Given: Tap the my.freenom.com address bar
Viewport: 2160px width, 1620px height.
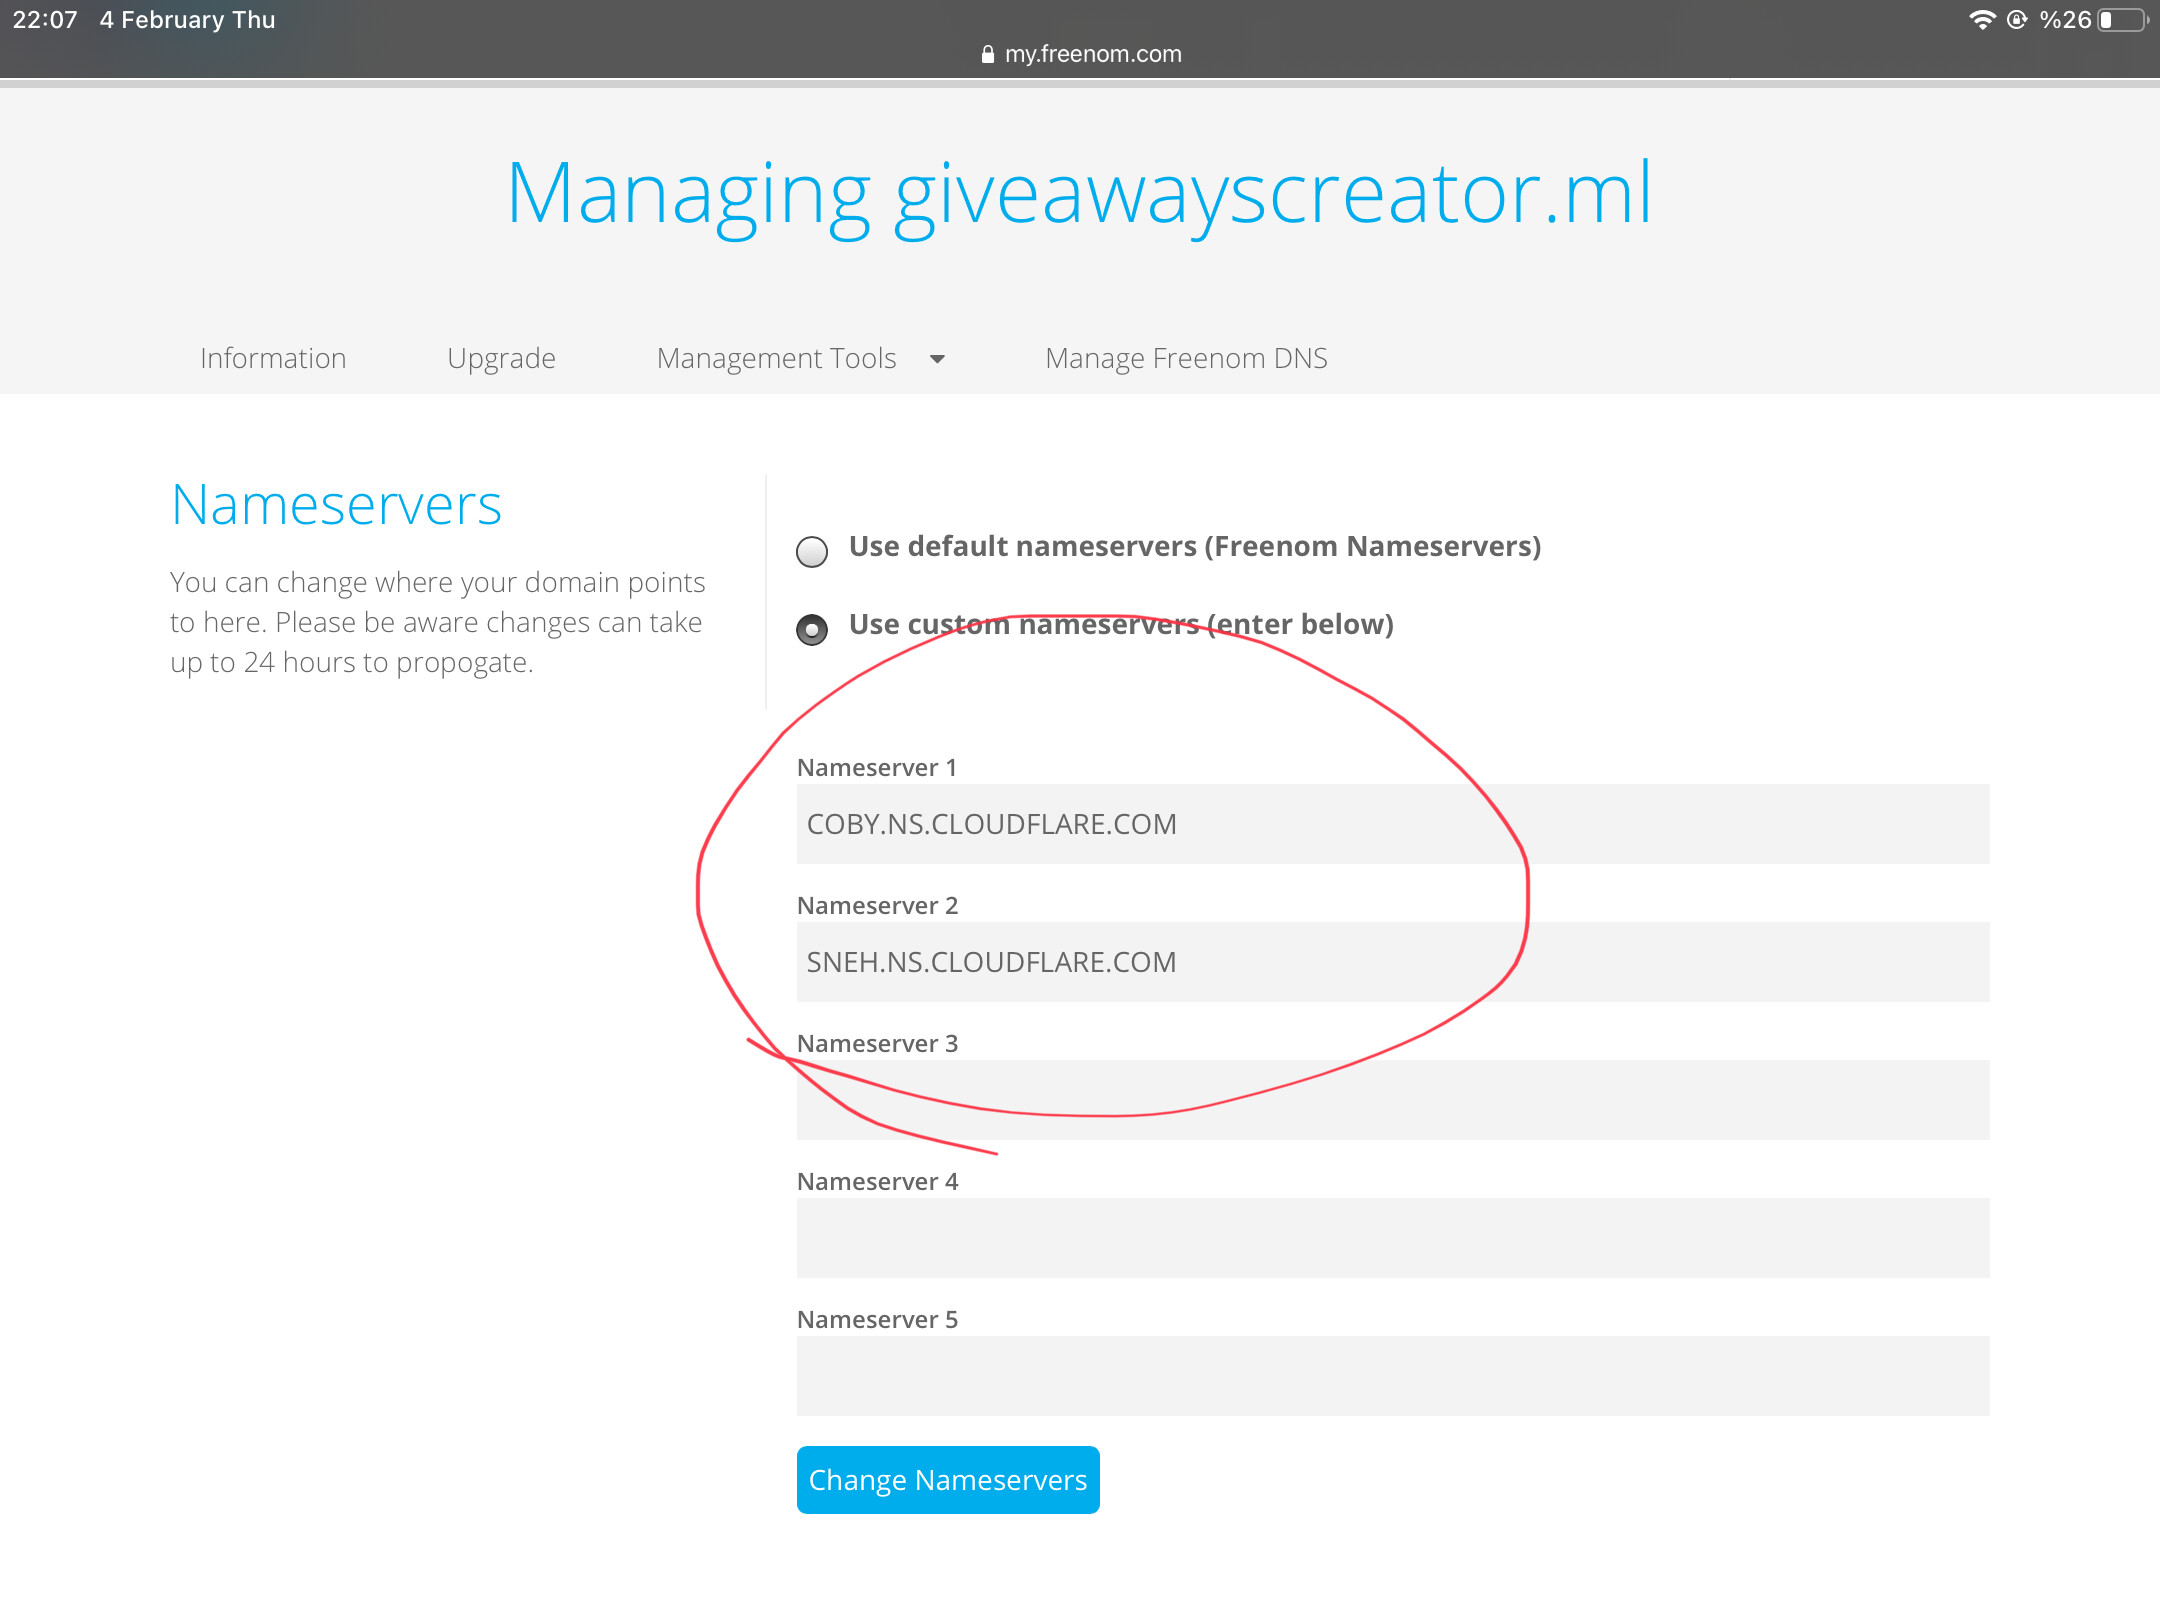Looking at the screenshot, I should pos(1081,54).
